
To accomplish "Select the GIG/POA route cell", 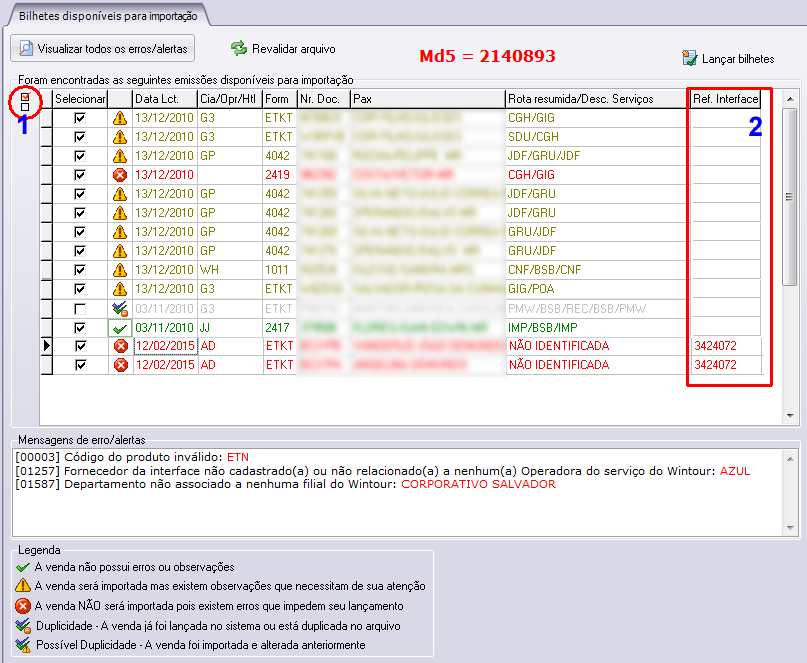I will [x=598, y=289].
